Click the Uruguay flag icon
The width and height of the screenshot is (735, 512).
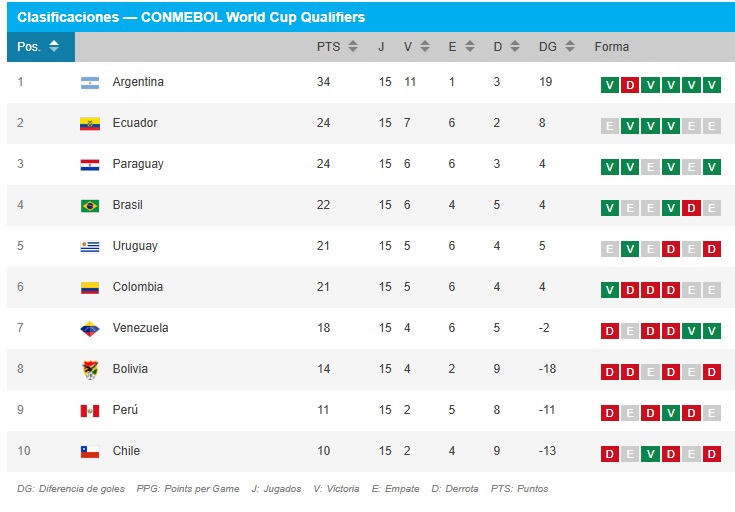pos(90,247)
